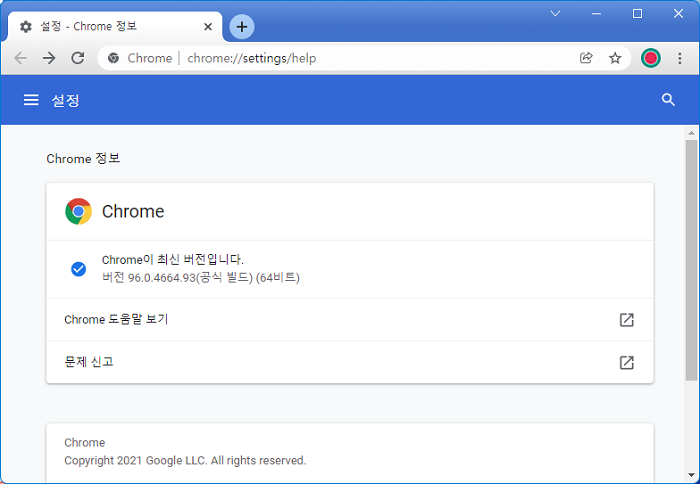Click the 'Chrome이 최신 버전입니다.' status text
Image resolution: width=700 pixels, height=484 pixels.
(x=173, y=259)
